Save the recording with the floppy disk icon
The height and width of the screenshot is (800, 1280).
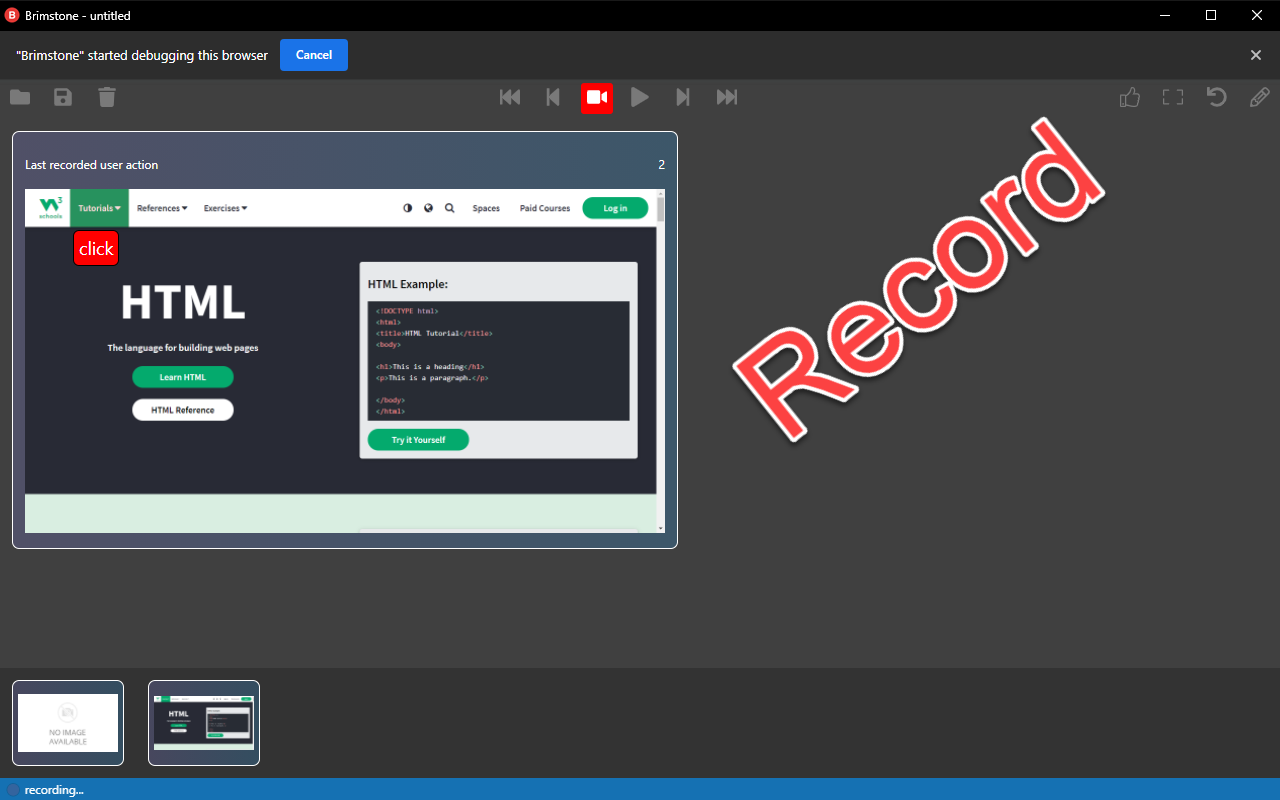[63, 97]
